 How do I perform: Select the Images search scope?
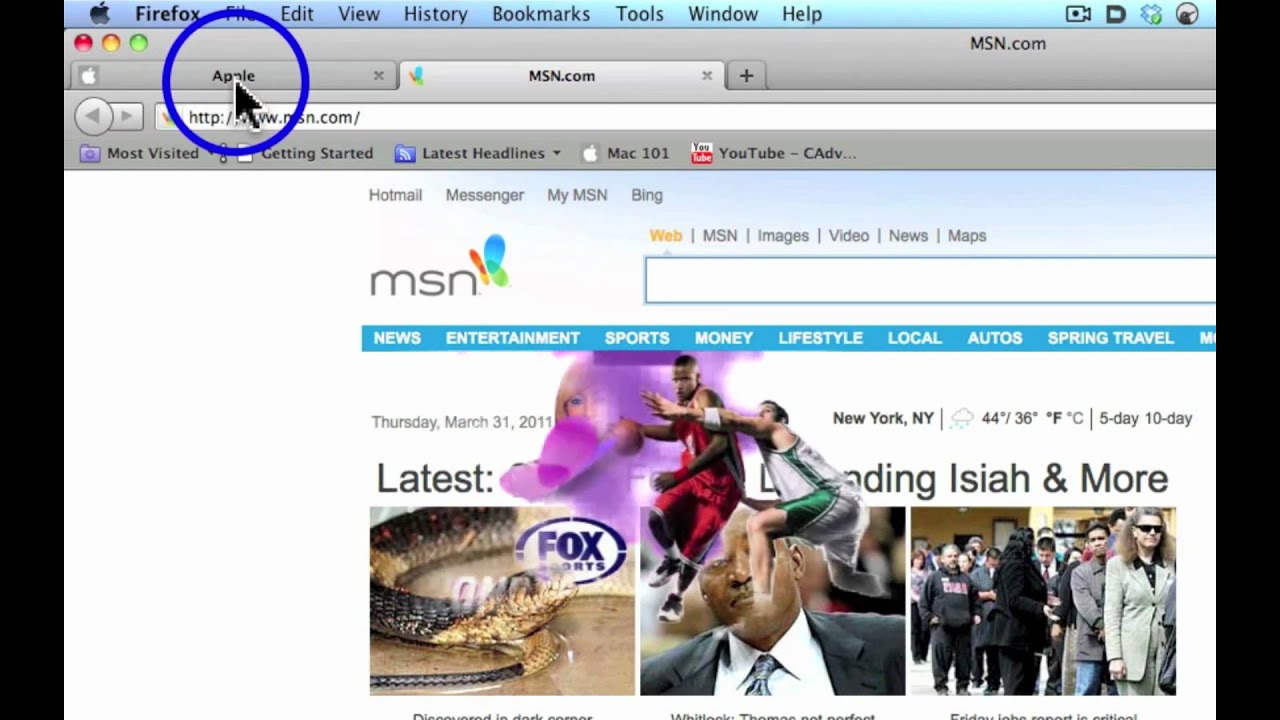point(783,236)
